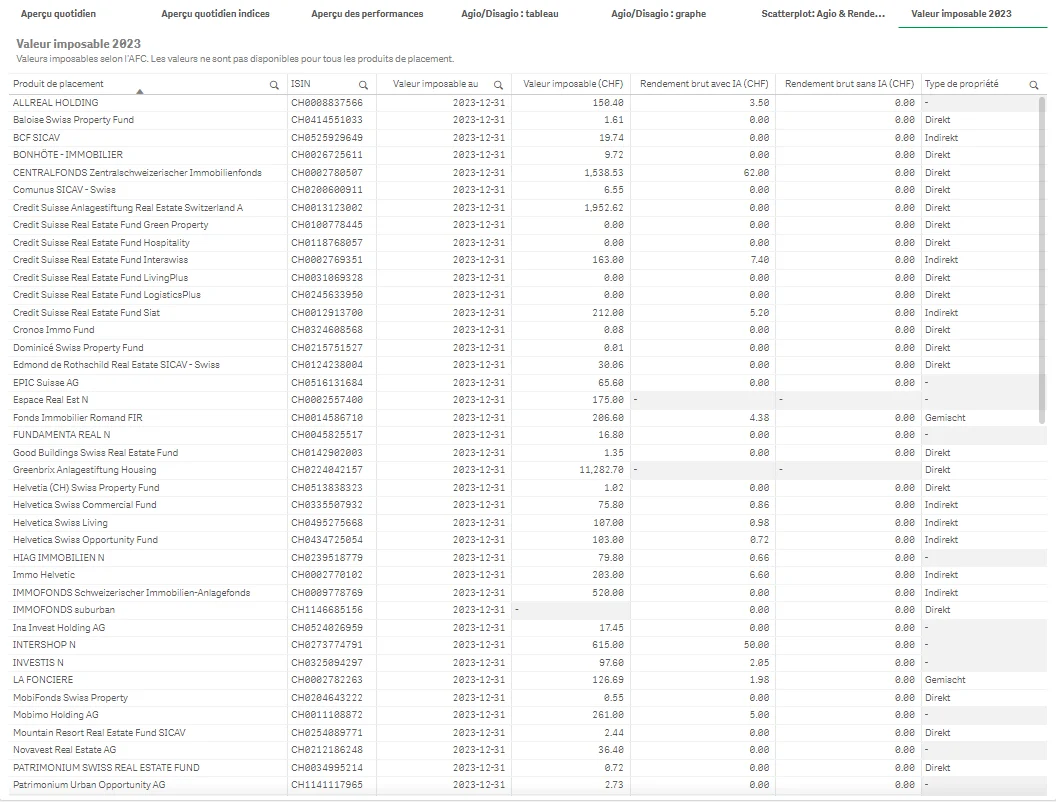Toggle the Produit de placement sort arrow
The width and height of the screenshot is (1056, 802).
tap(139, 91)
